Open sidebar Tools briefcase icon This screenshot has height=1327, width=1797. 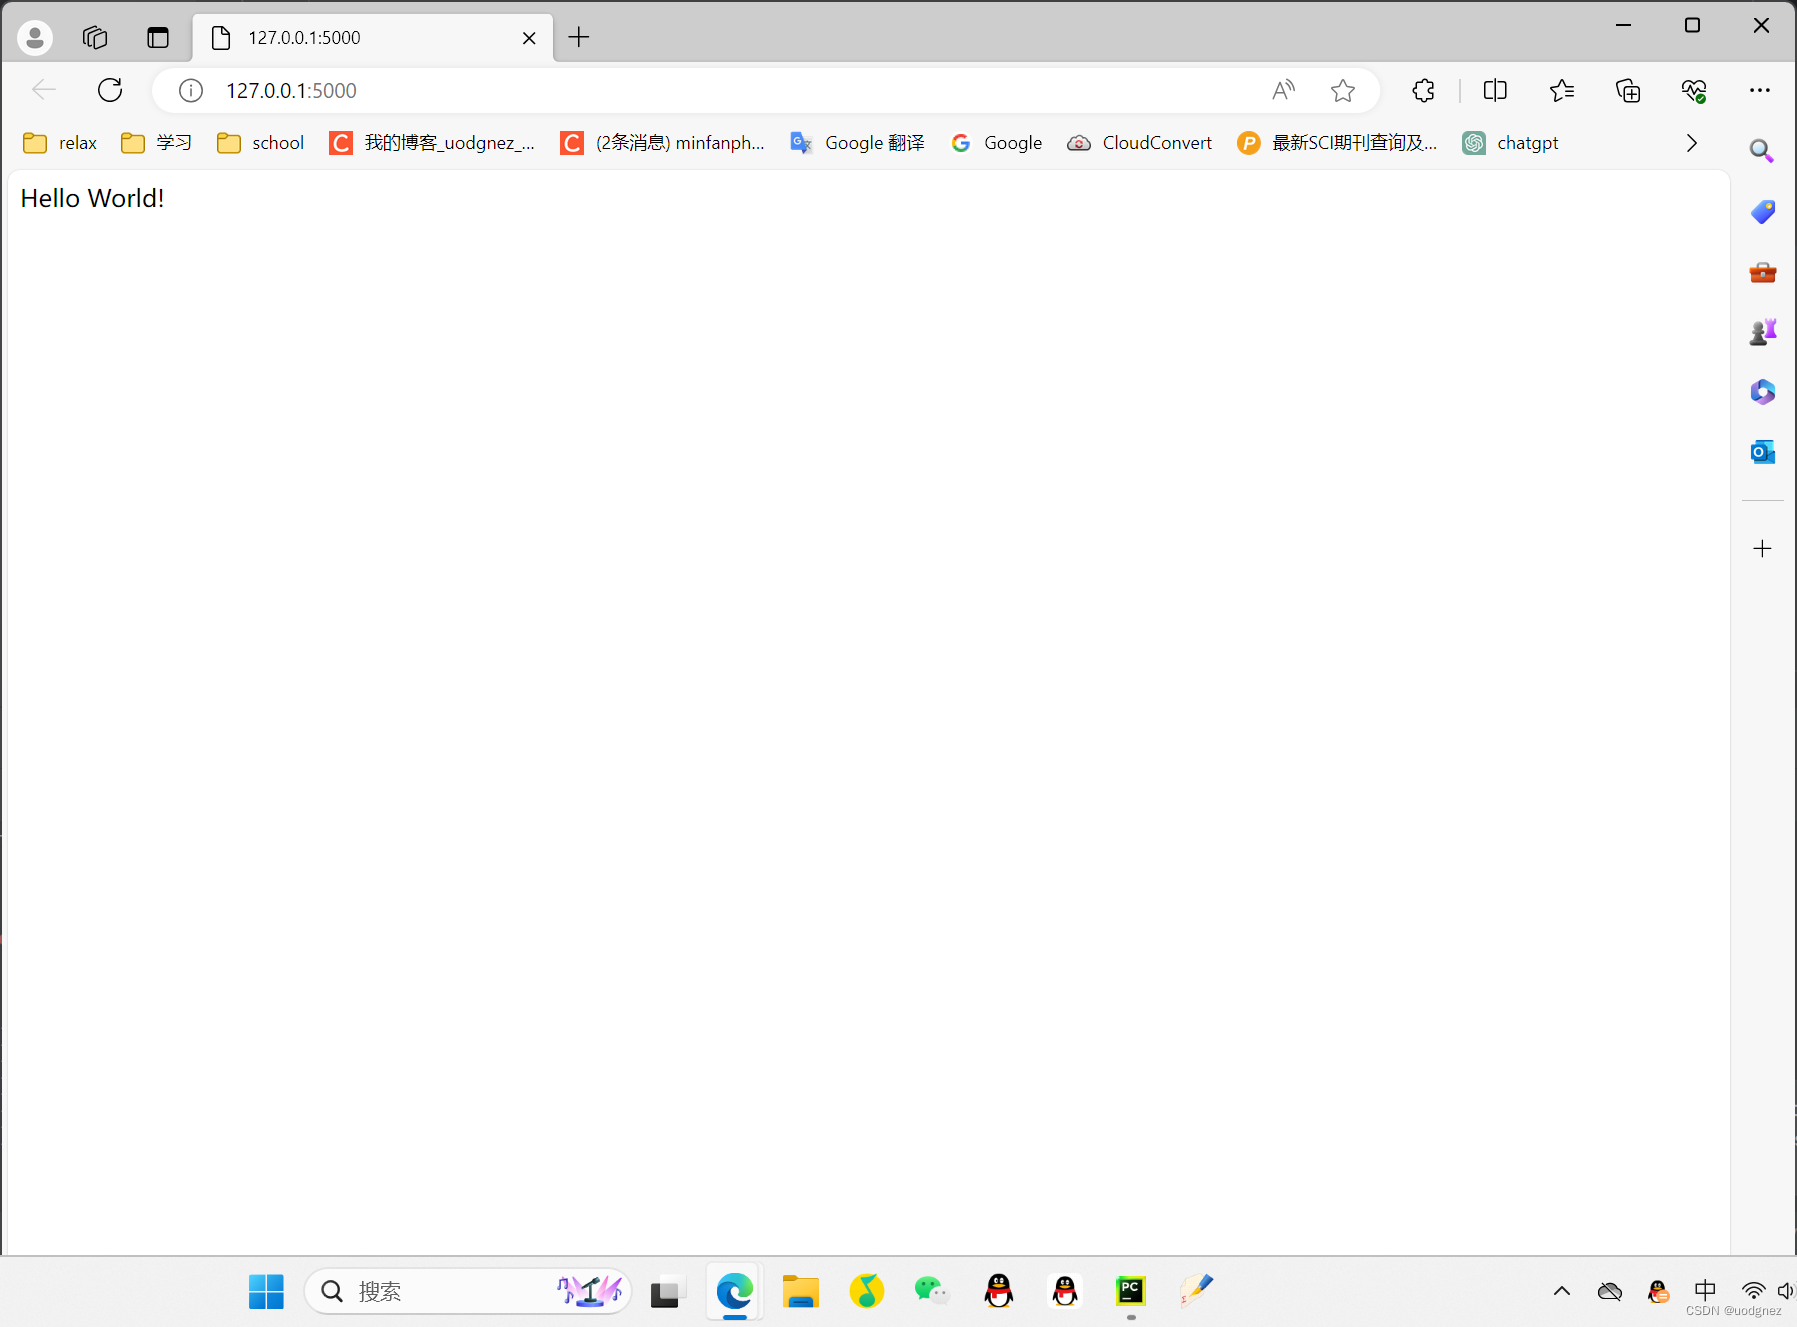[1762, 272]
